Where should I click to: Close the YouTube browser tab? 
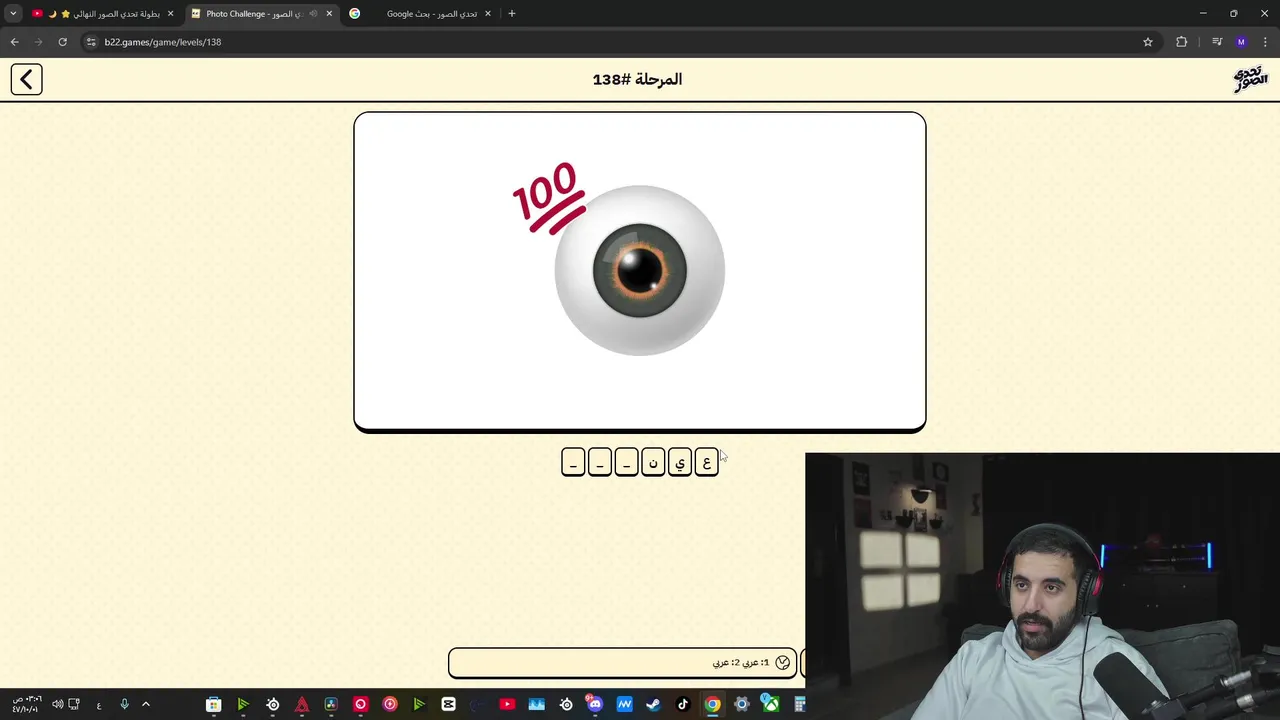[x=170, y=14]
